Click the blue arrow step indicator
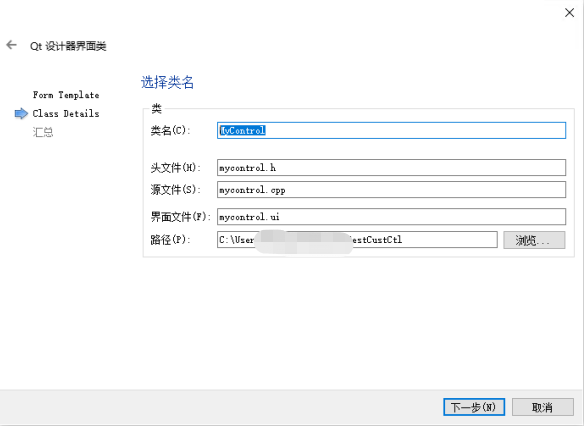584x427 pixels. coord(21,113)
